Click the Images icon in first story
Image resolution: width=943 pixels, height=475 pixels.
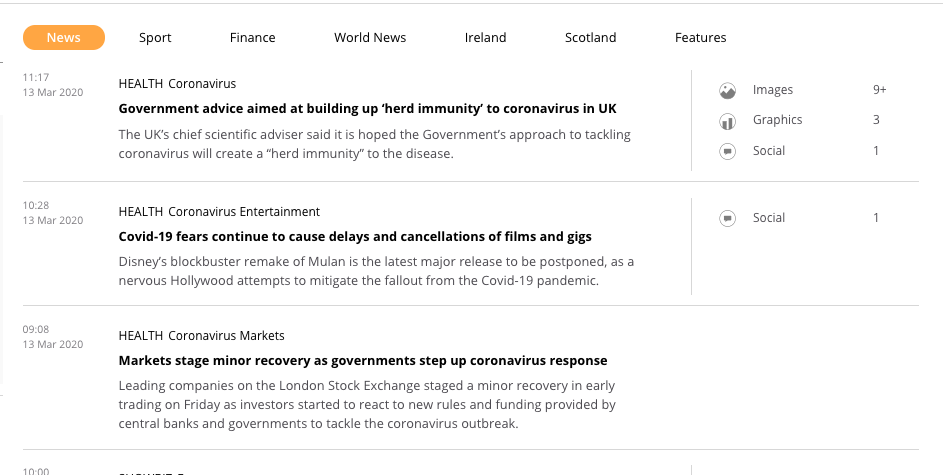click(728, 91)
